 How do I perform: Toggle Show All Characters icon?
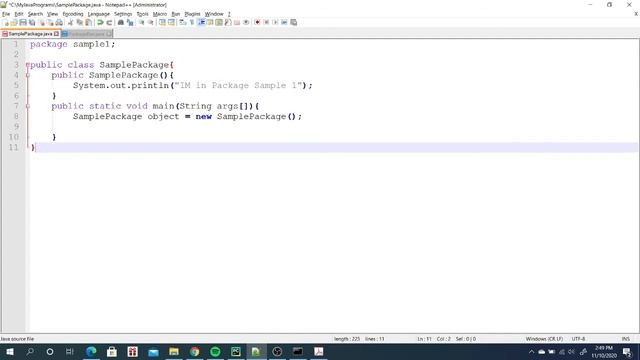click(192, 22)
